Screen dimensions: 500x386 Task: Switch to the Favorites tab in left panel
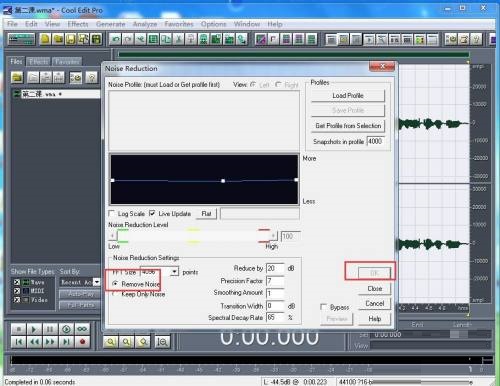[x=67, y=61]
